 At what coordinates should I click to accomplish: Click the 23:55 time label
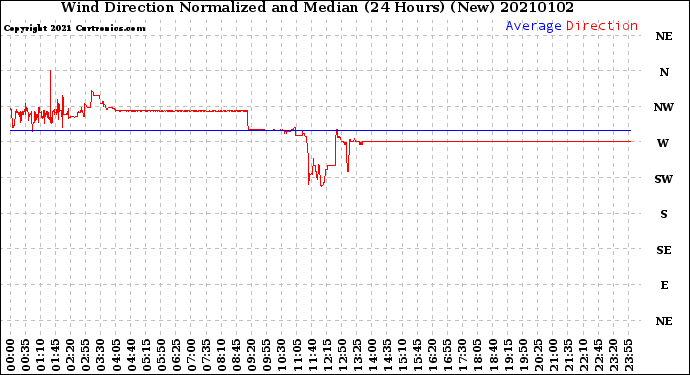pyautogui.click(x=630, y=355)
